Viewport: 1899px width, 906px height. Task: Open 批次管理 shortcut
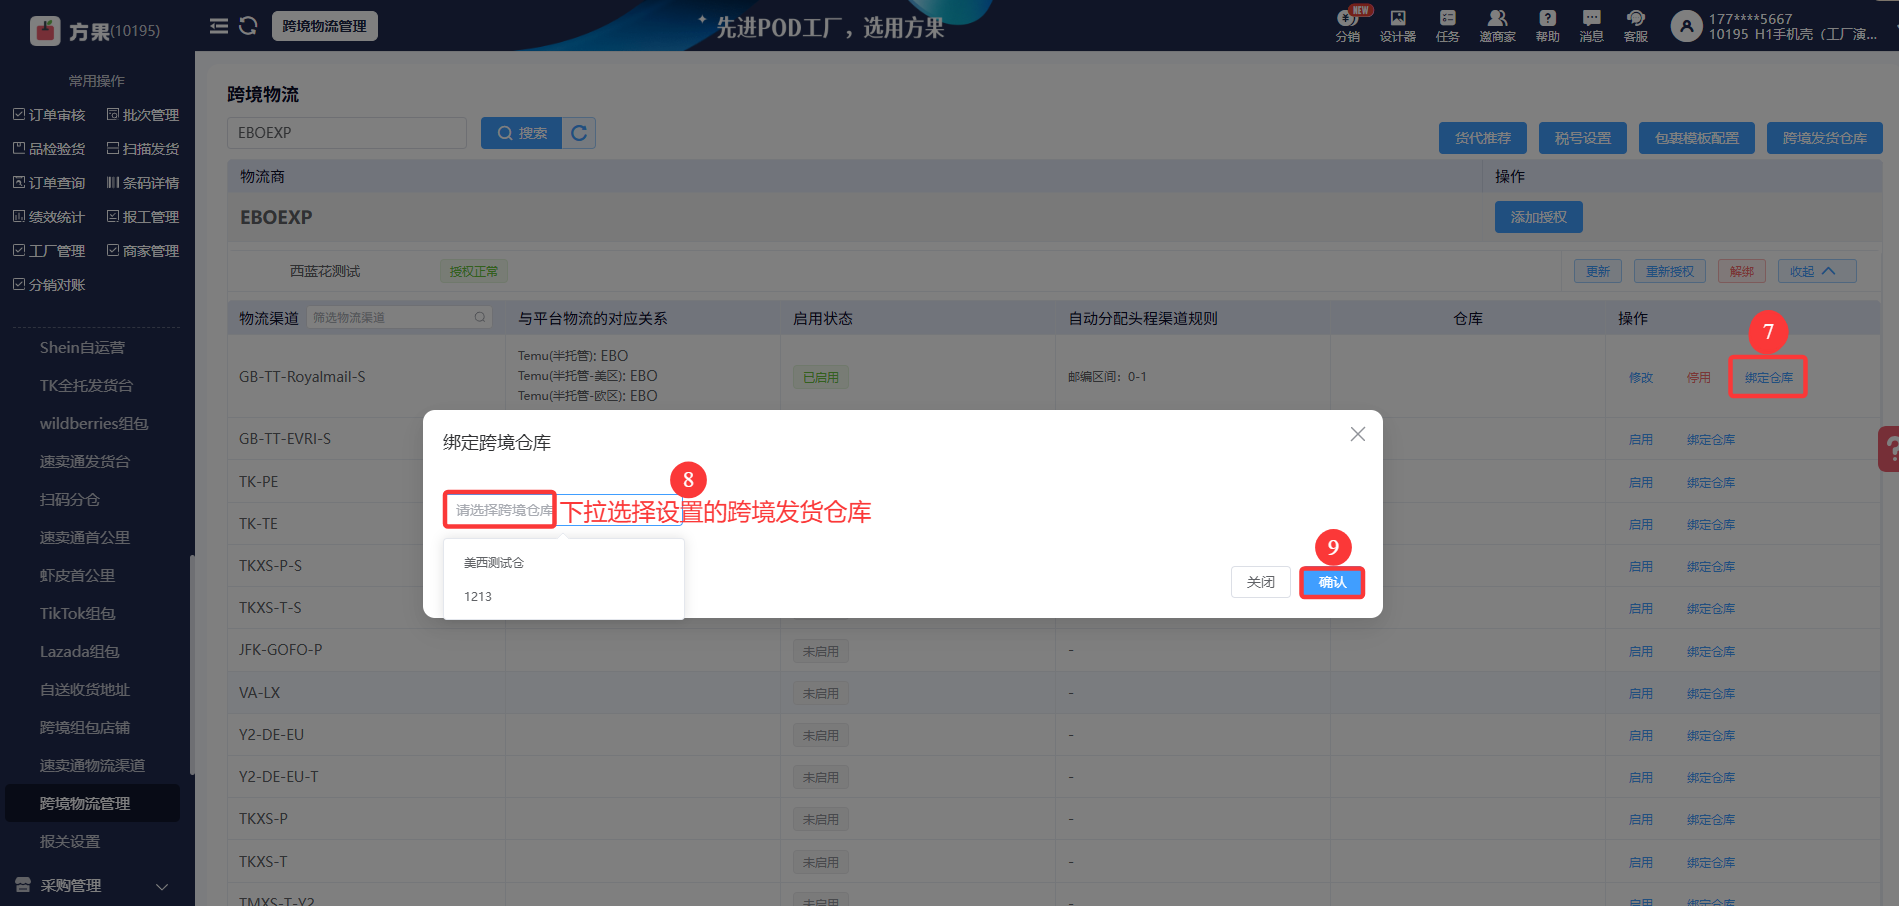pos(143,115)
